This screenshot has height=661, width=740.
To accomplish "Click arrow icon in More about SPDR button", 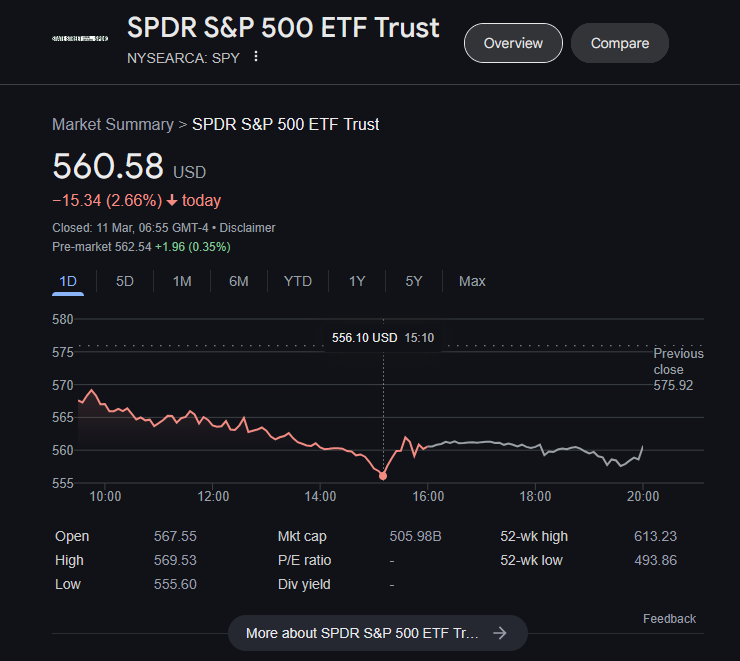I will 500,633.
